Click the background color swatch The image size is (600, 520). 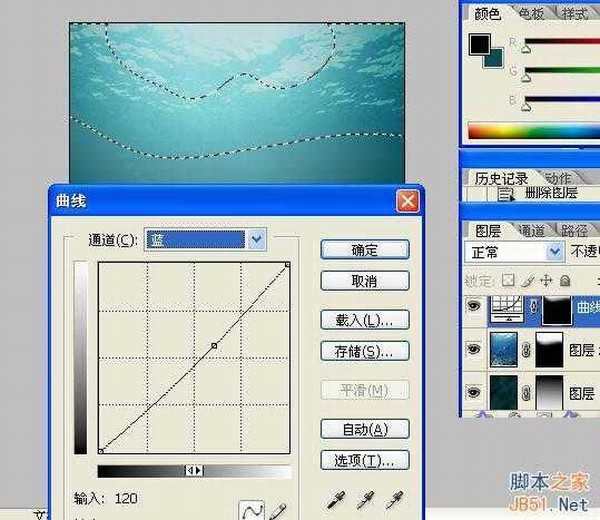tap(495, 59)
